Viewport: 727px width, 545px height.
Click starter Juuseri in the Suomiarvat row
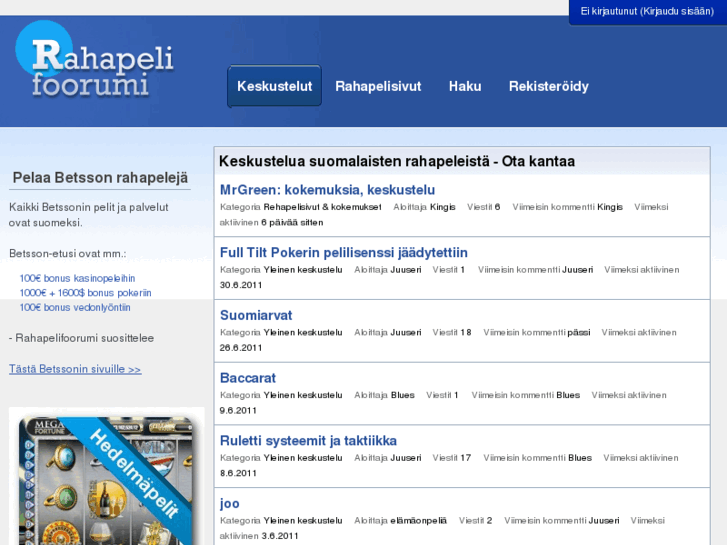(406, 333)
